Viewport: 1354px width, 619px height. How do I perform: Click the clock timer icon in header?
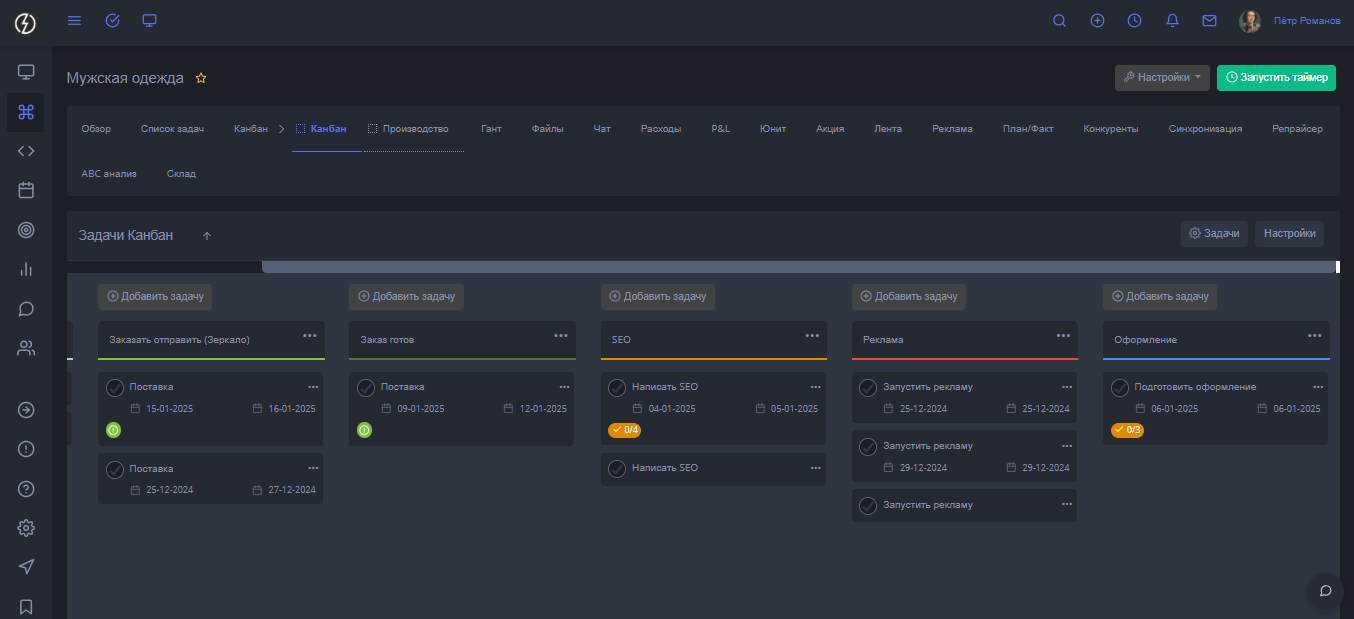(x=1134, y=20)
